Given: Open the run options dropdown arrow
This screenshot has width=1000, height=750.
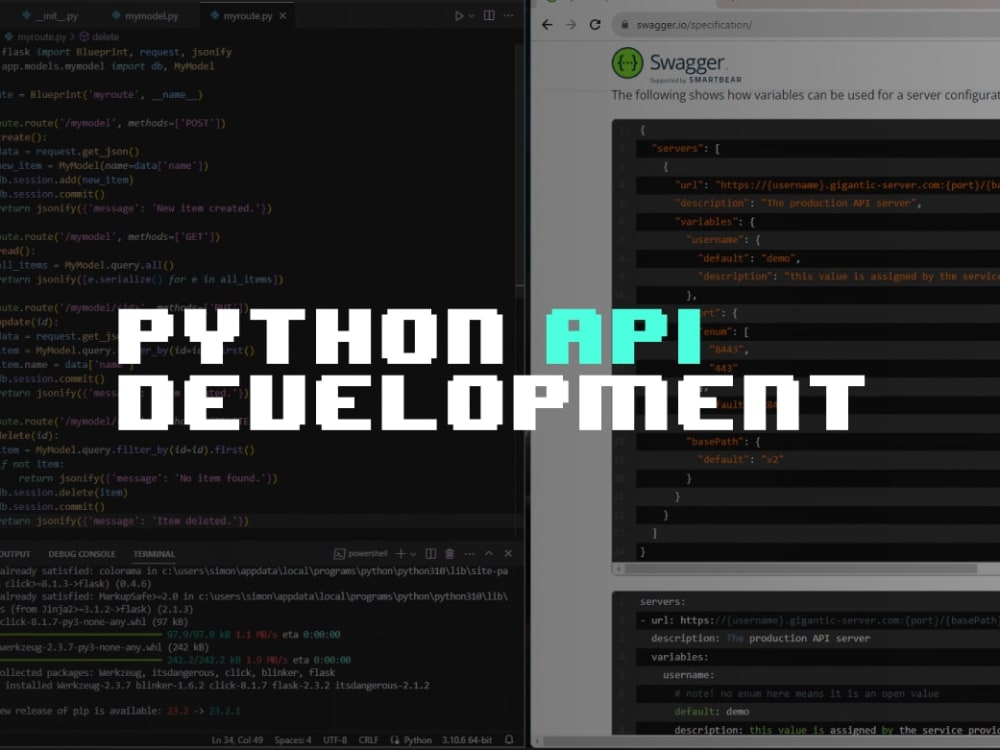Looking at the screenshot, I should [472, 15].
